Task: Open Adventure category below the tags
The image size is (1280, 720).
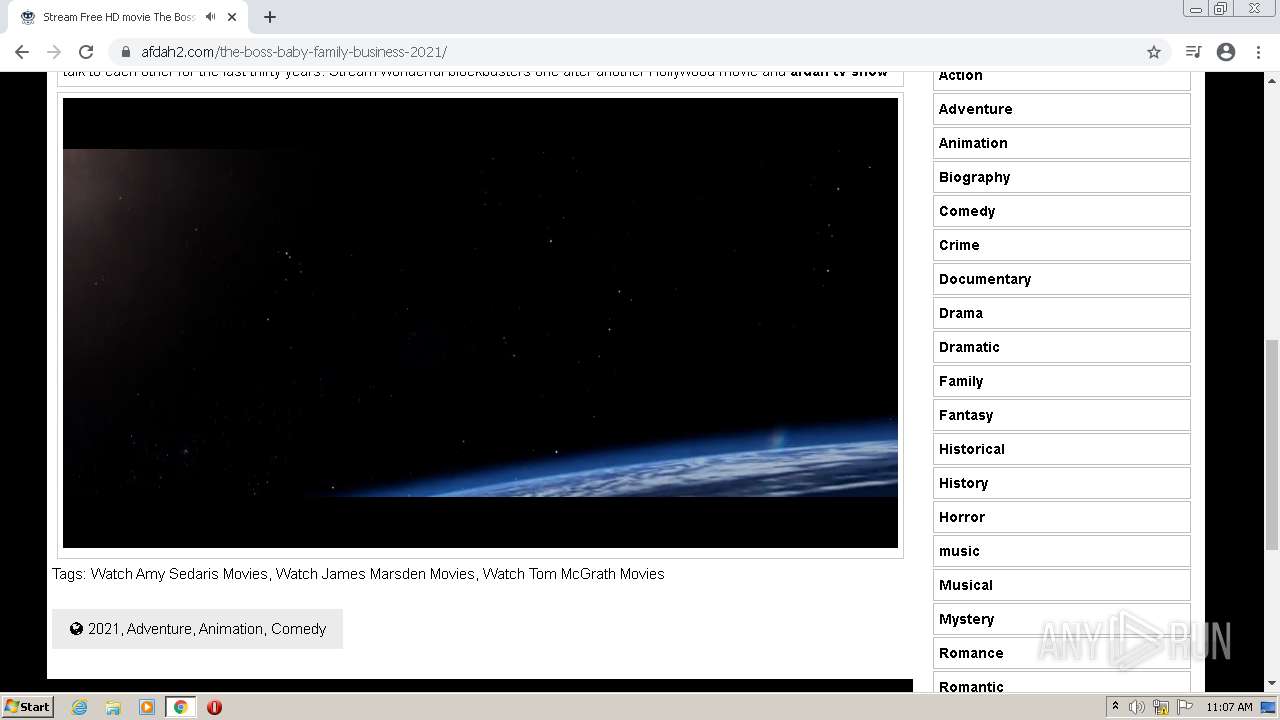Action: point(159,629)
